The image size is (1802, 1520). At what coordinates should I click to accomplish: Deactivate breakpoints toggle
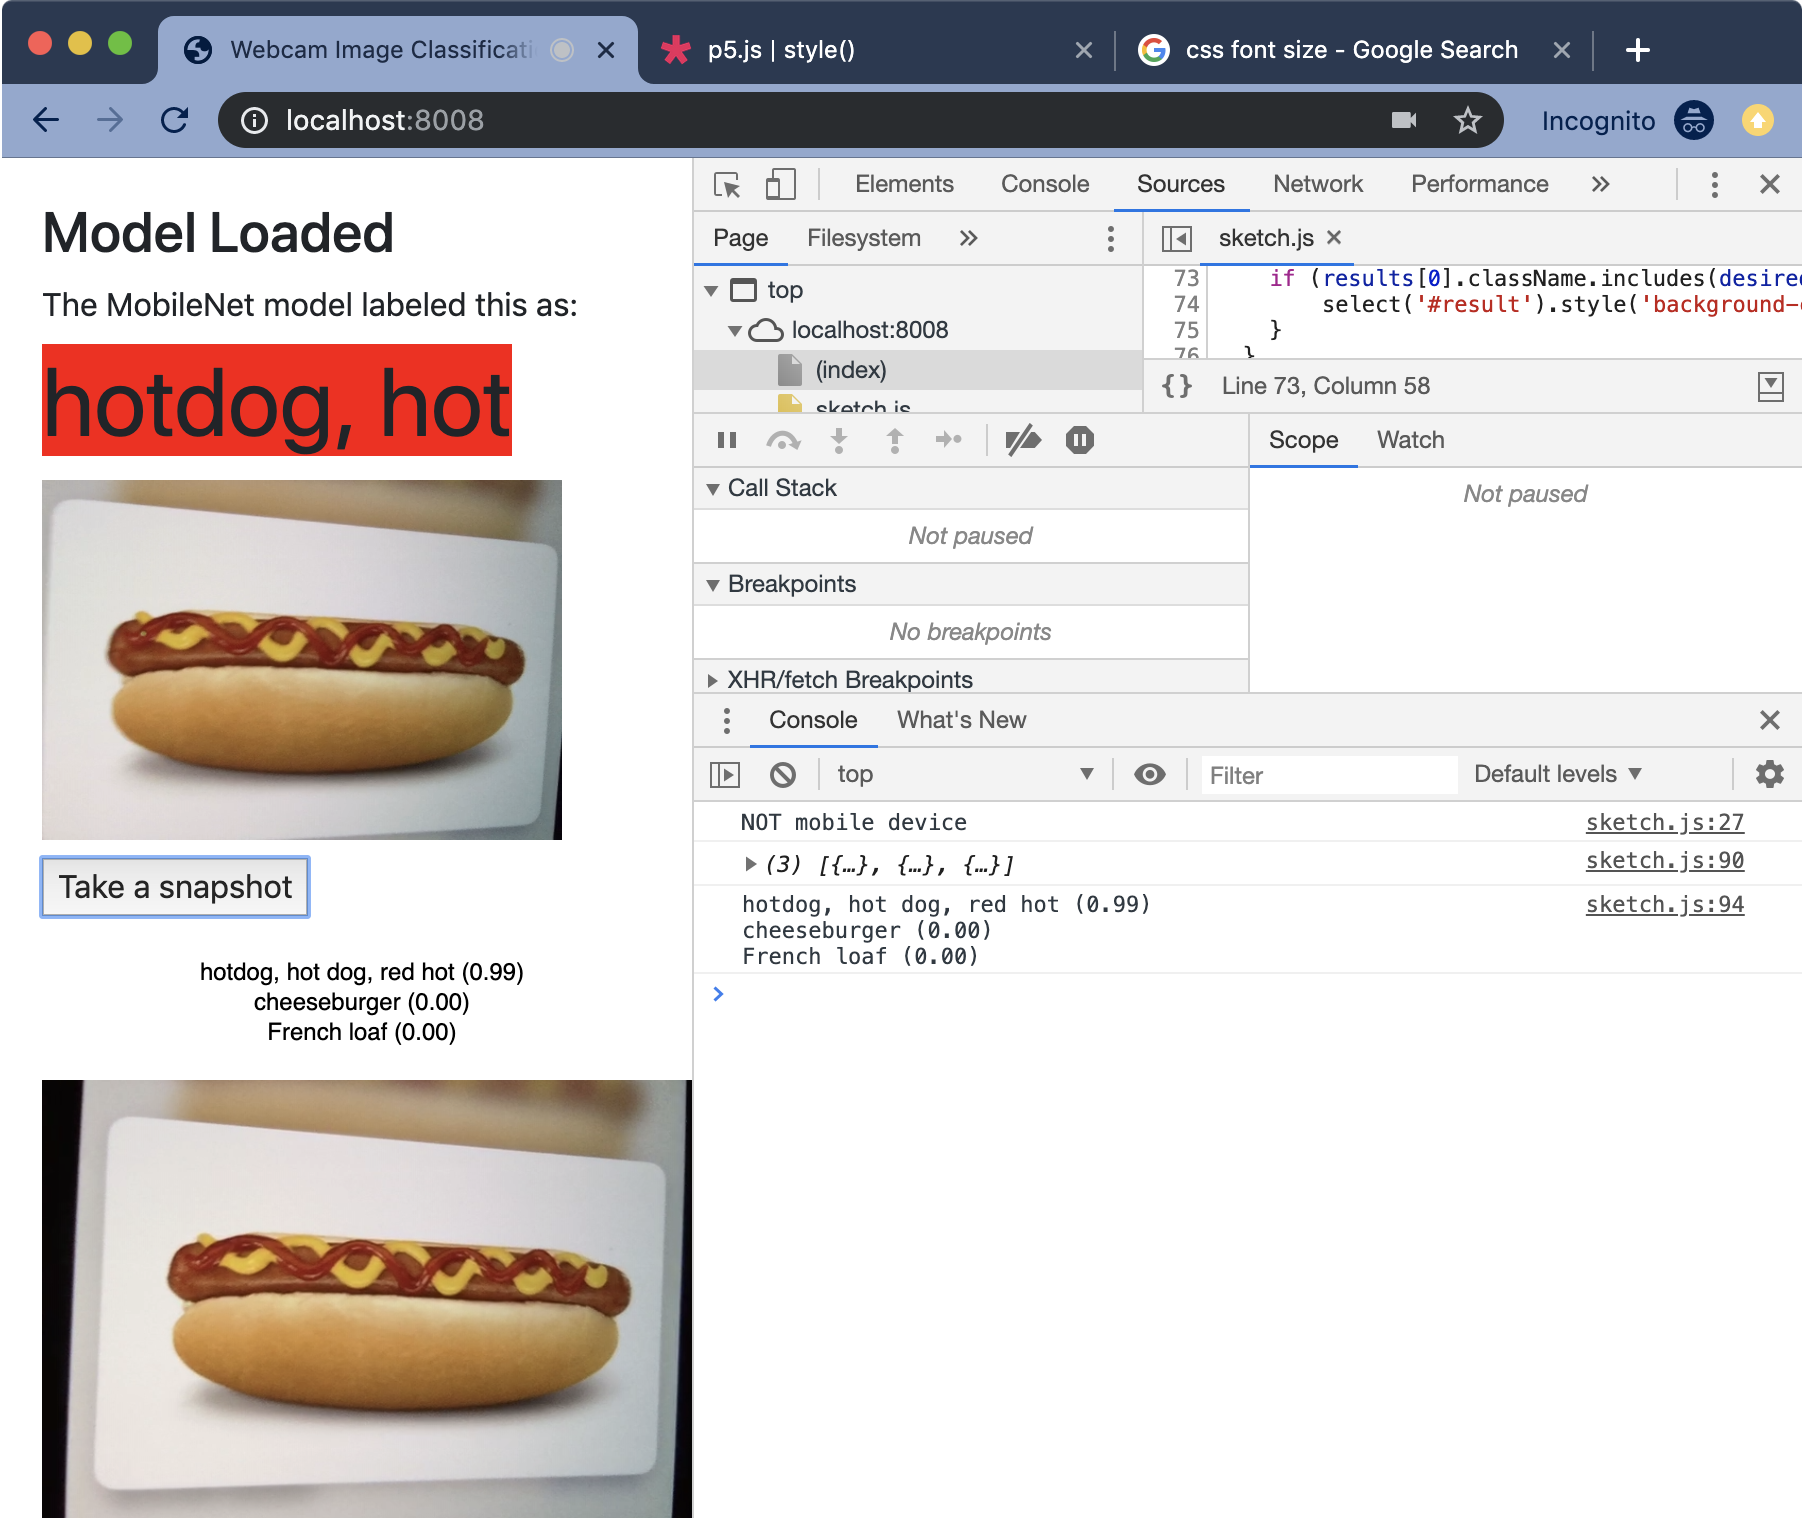(x=1023, y=440)
